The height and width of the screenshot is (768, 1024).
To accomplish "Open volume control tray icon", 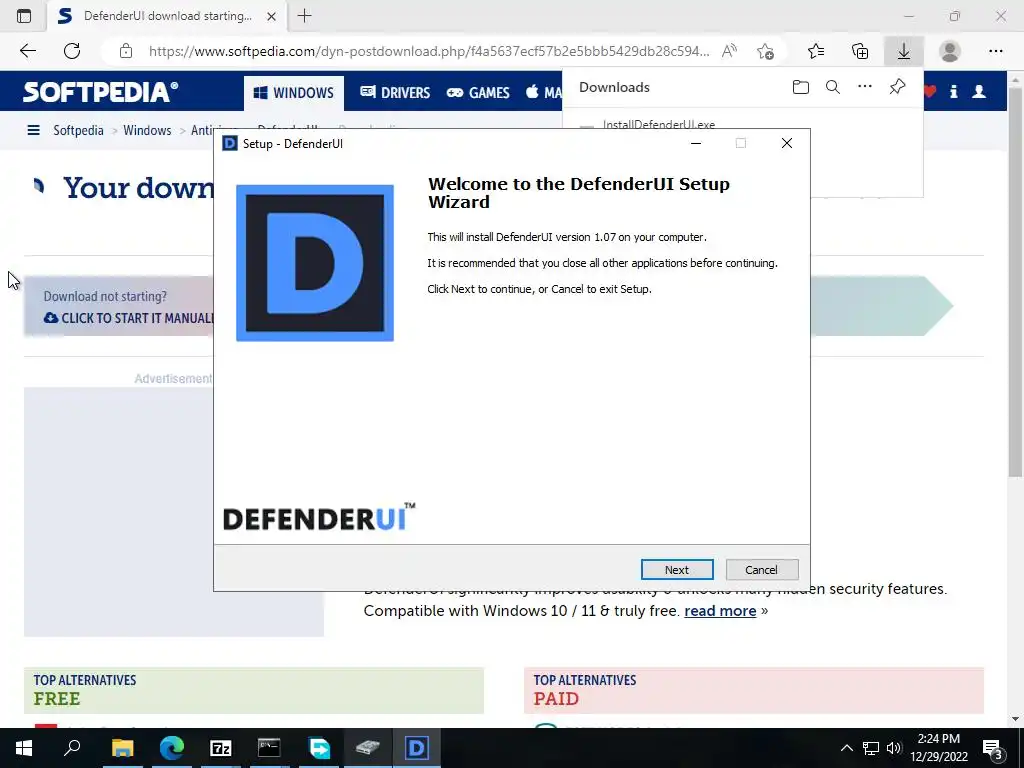I will (x=894, y=748).
